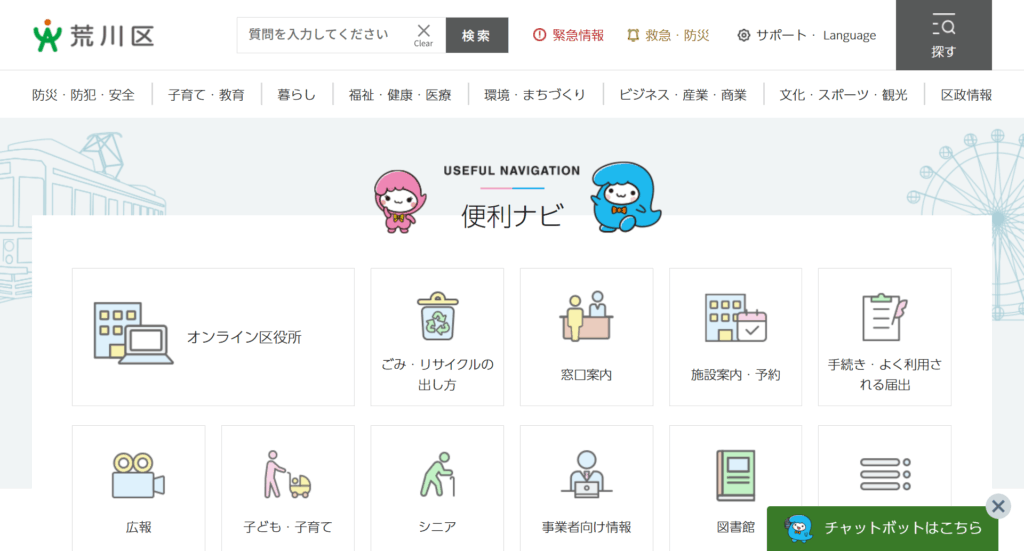This screenshot has height=551, width=1024.
Task: Dismiss the chatbot banner with X
Action: click(997, 505)
